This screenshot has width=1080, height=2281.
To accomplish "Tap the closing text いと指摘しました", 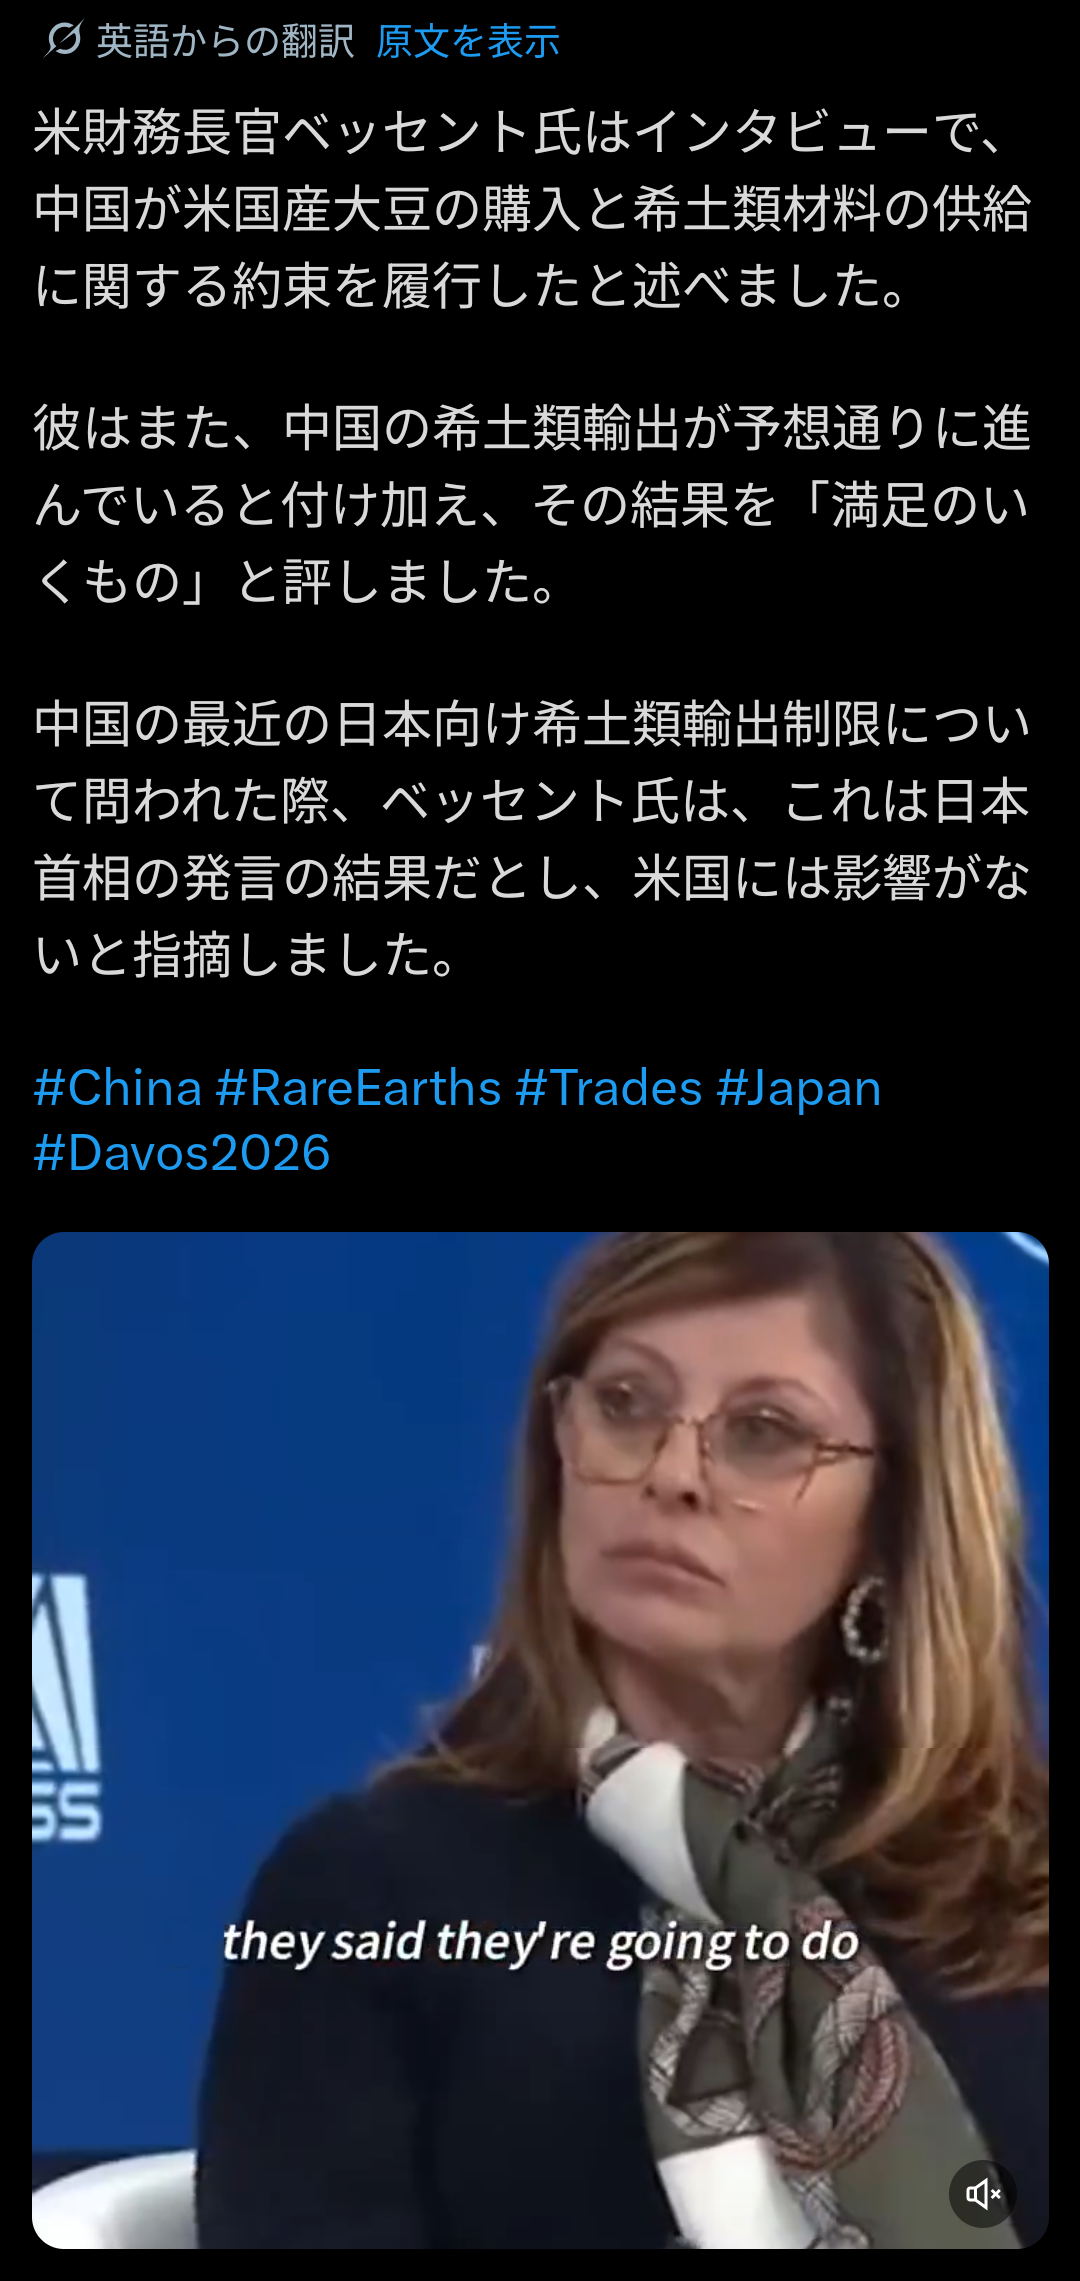I will point(247,954).
